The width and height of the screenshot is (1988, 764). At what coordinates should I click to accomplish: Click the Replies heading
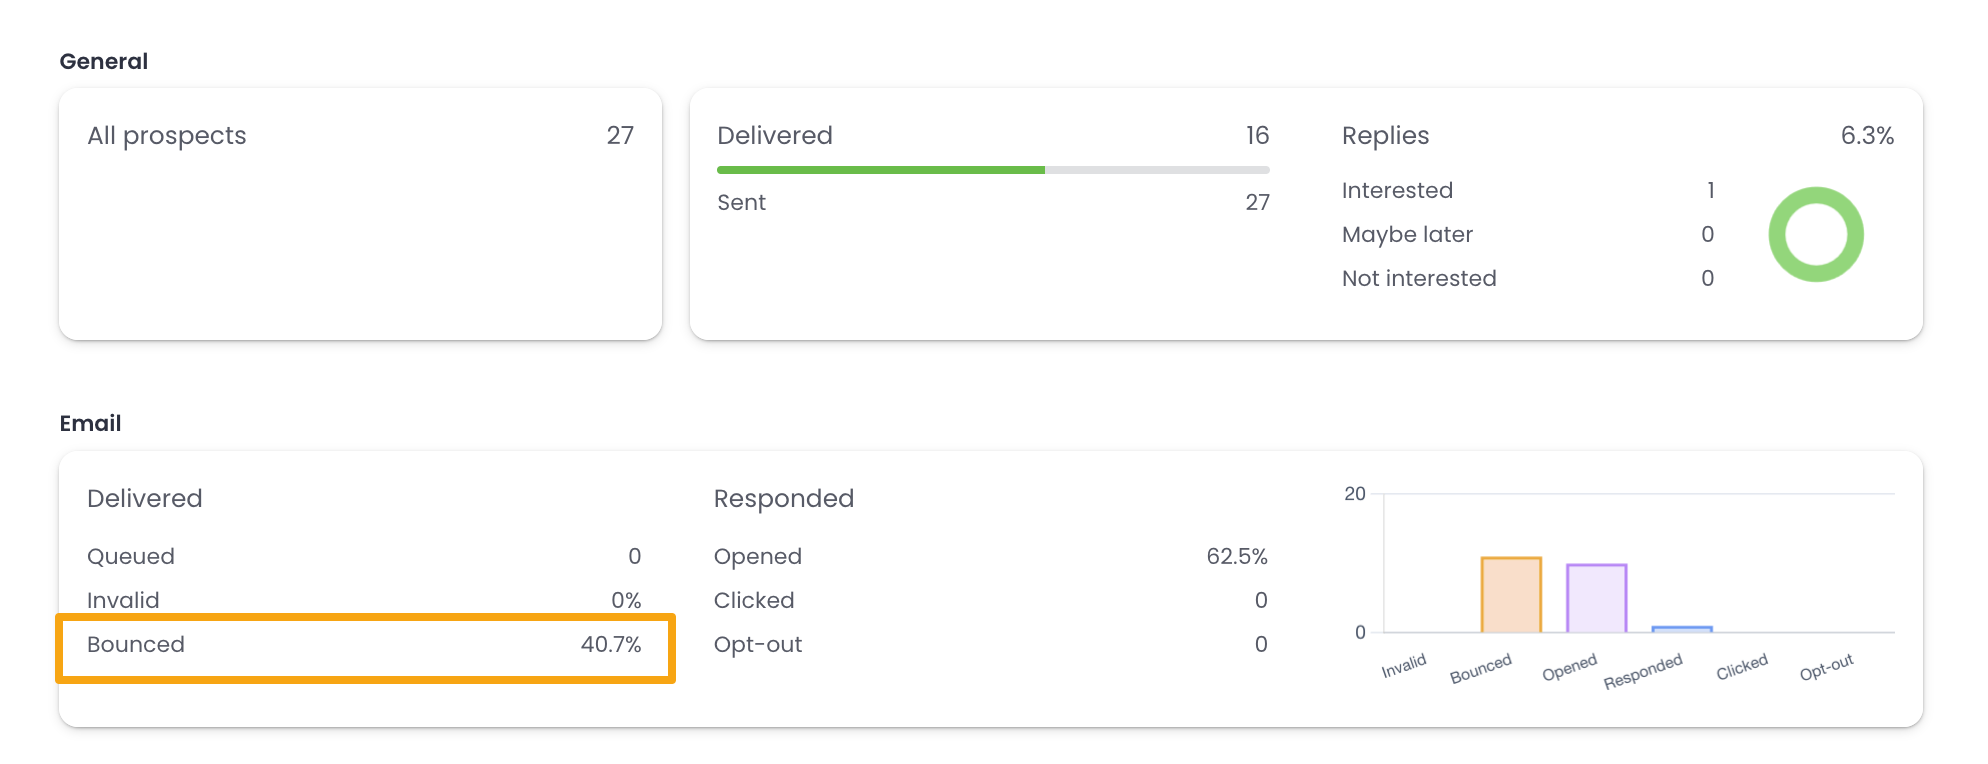(1385, 136)
